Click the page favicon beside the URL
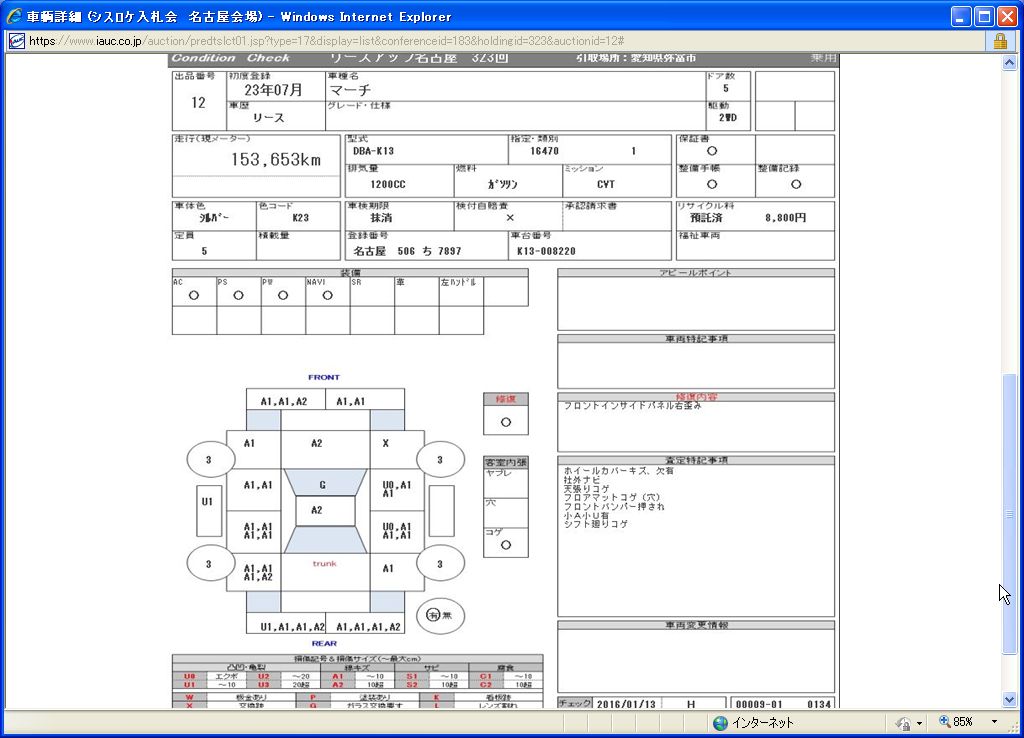Viewport: 1024px width, 738px height. pyautogui.click(x=17, y=41)
